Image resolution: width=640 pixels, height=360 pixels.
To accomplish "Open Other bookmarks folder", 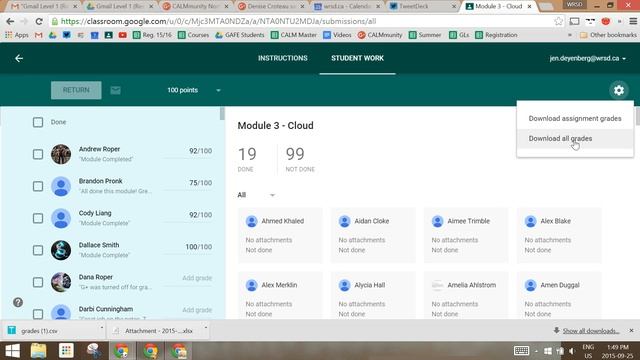I will tap(608, 35).
